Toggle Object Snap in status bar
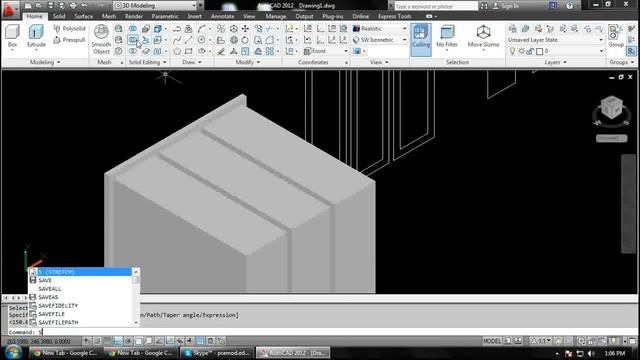The height and width of the screenshot is (360, 640). [138, 341]
